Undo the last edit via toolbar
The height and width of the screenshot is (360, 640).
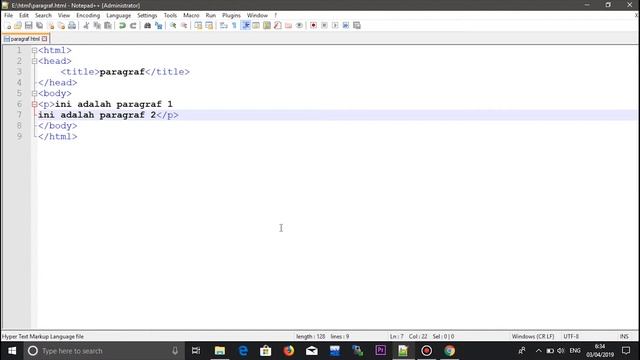(122, 25)
